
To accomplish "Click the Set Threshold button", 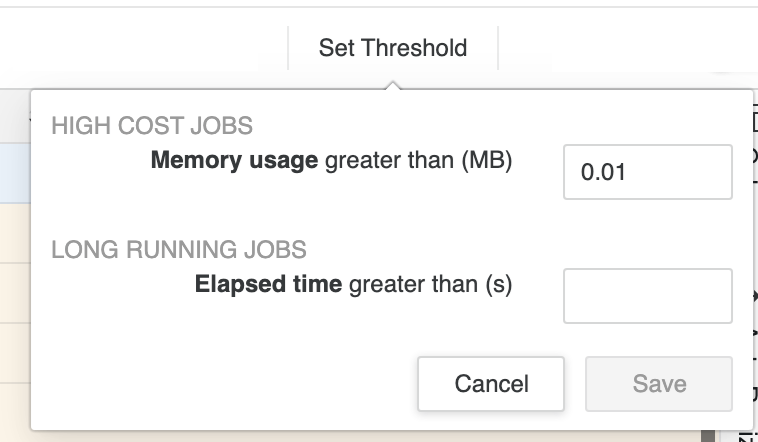I will coord(392,47).
